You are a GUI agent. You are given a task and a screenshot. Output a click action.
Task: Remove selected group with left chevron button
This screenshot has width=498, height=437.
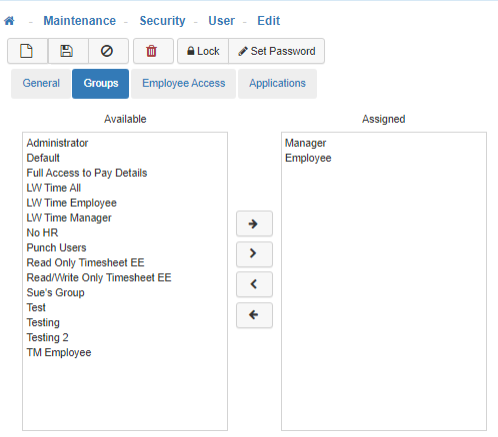[x=254, y=284]
